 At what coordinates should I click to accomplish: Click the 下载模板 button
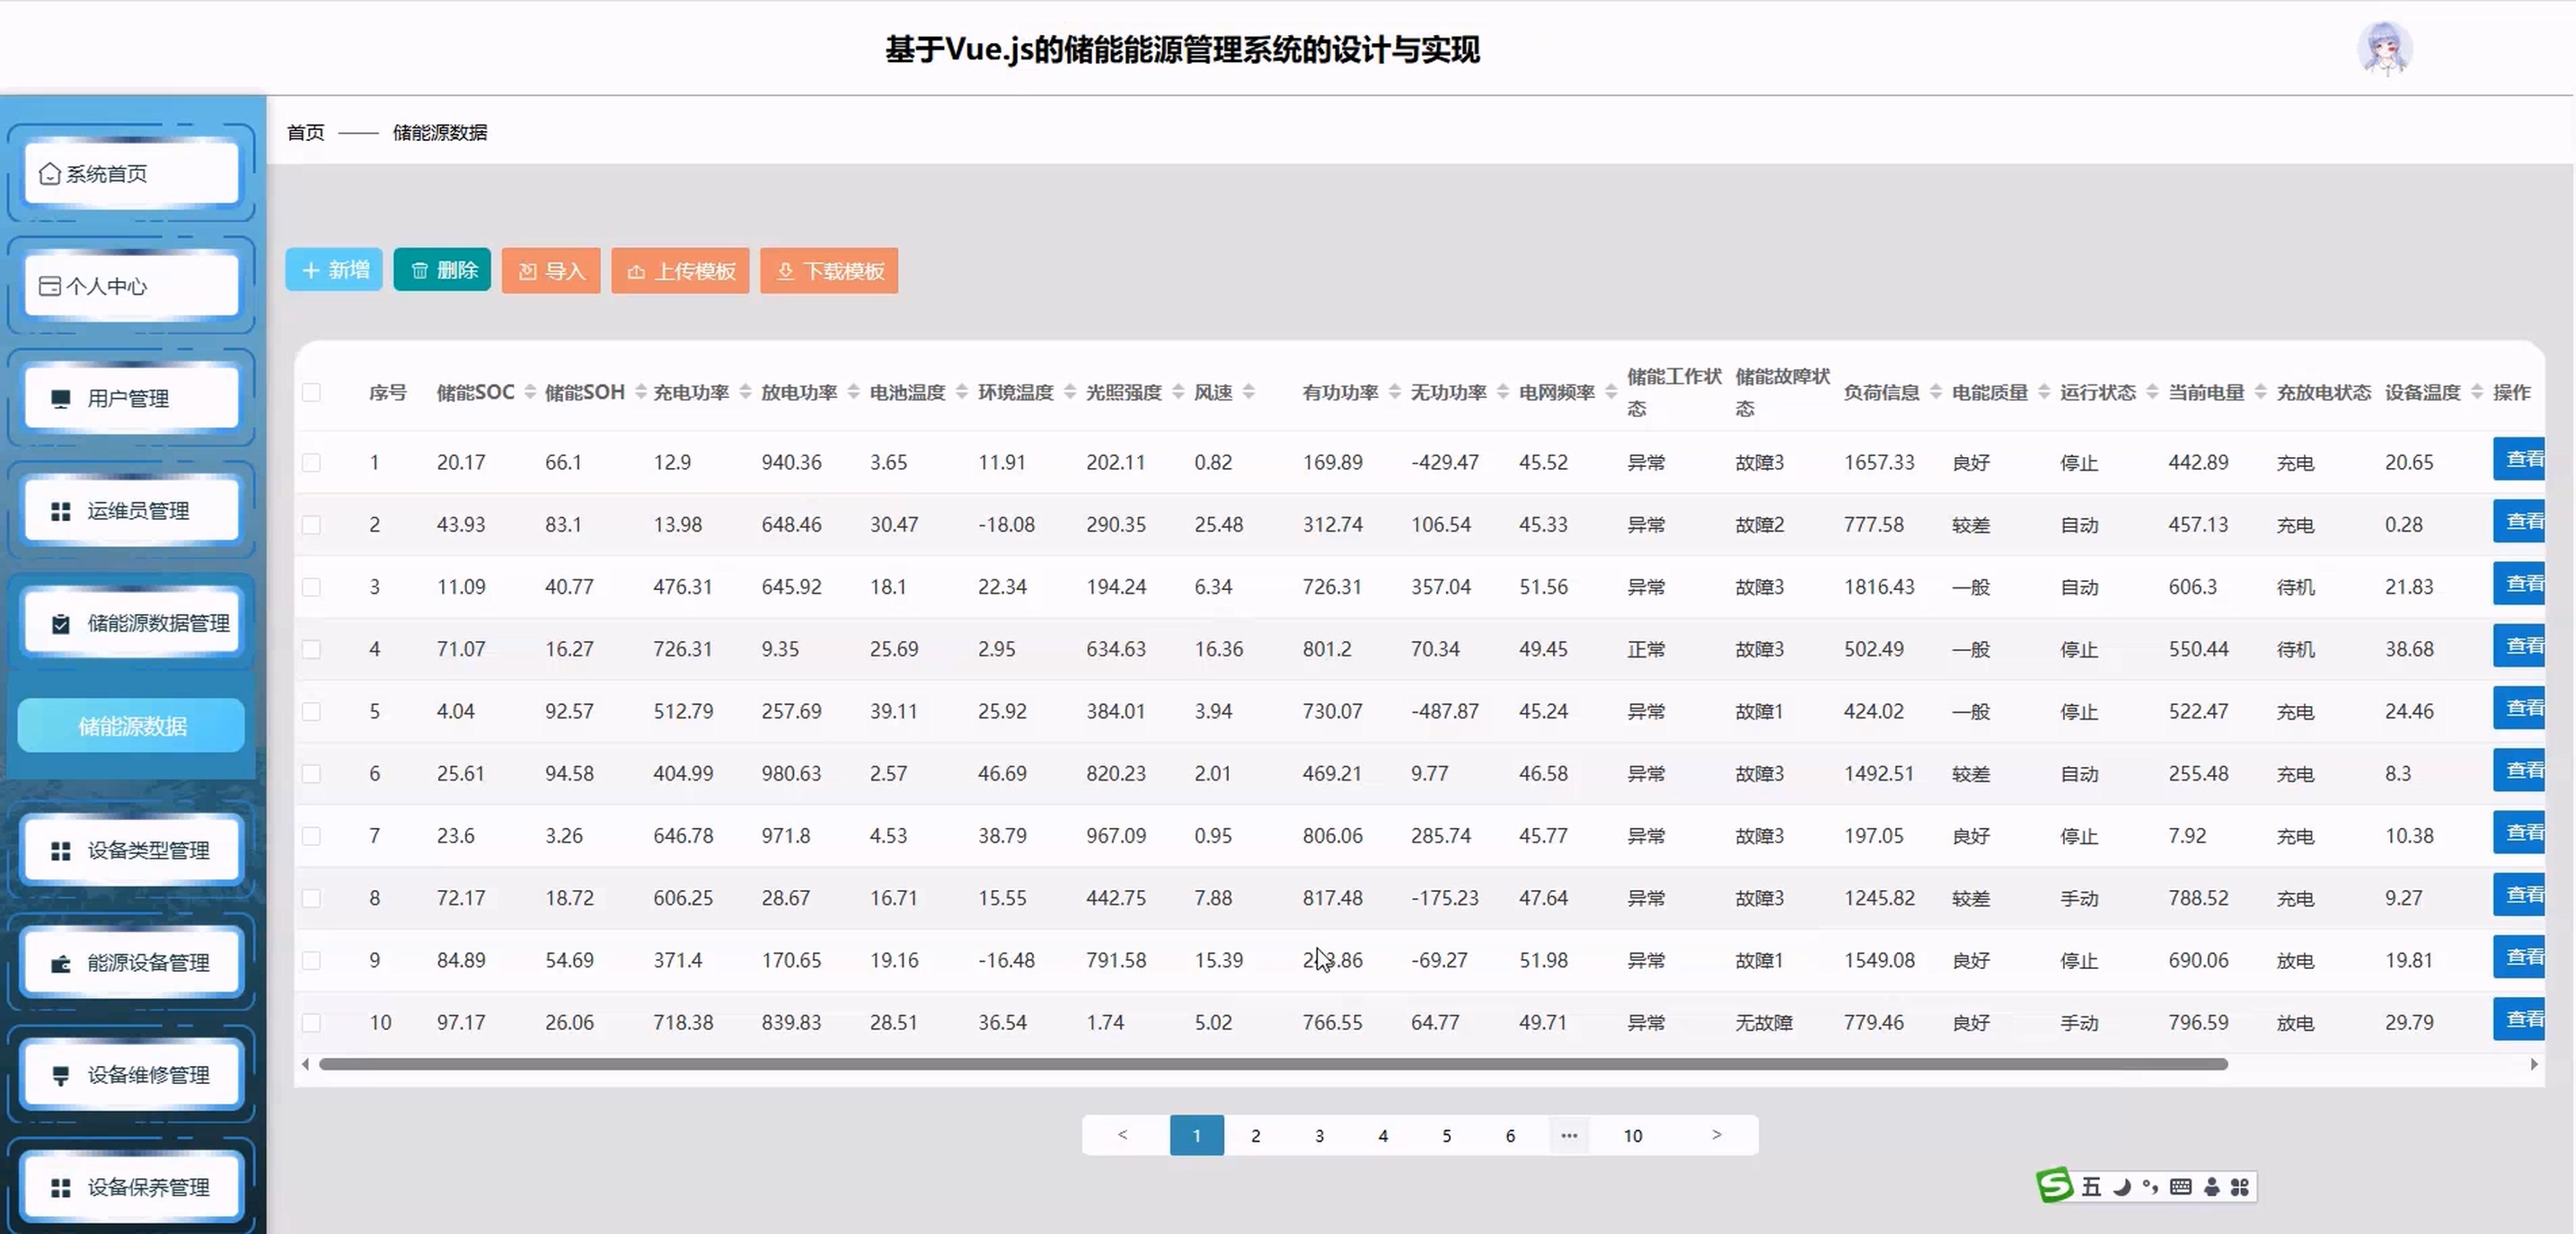click(x=829, y=271)
